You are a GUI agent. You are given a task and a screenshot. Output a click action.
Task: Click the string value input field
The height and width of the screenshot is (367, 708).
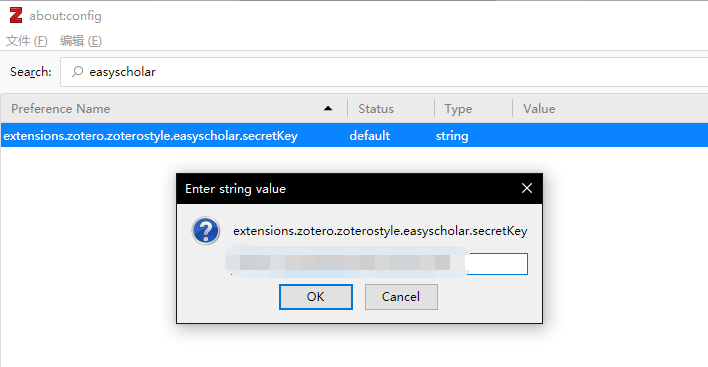point(379,264)
